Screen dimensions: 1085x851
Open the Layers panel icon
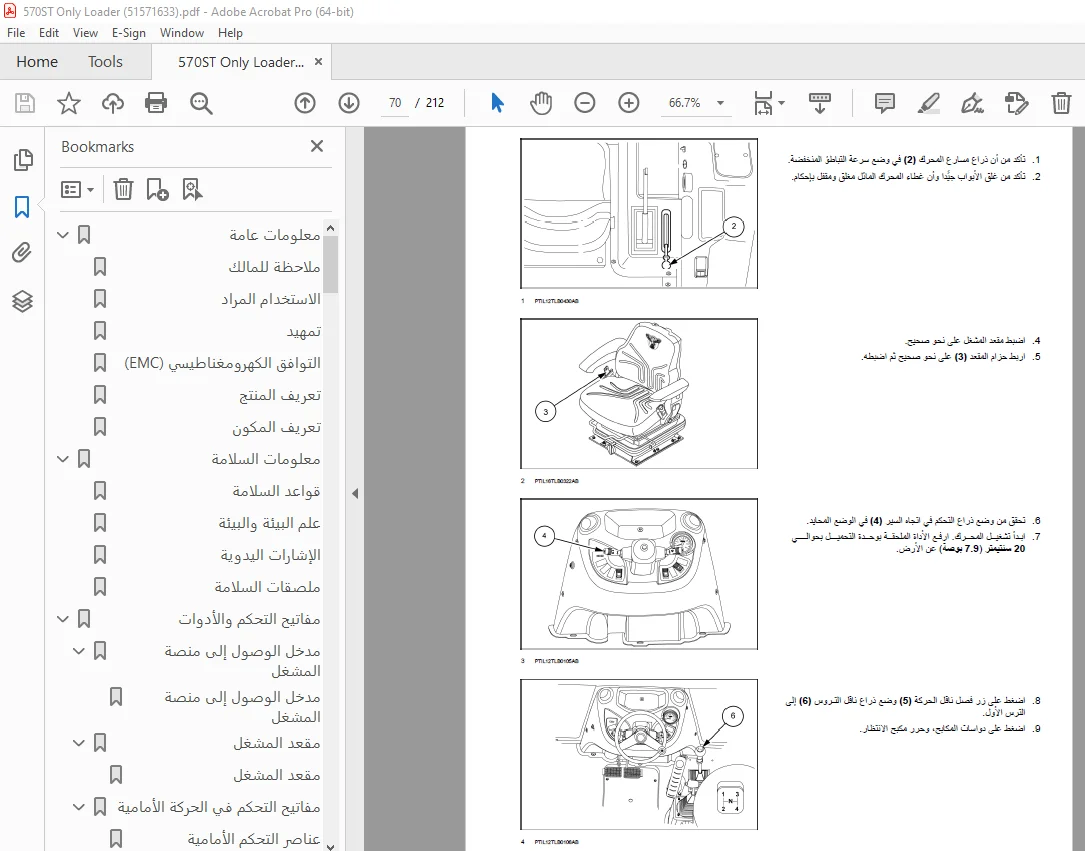(22, 301)
